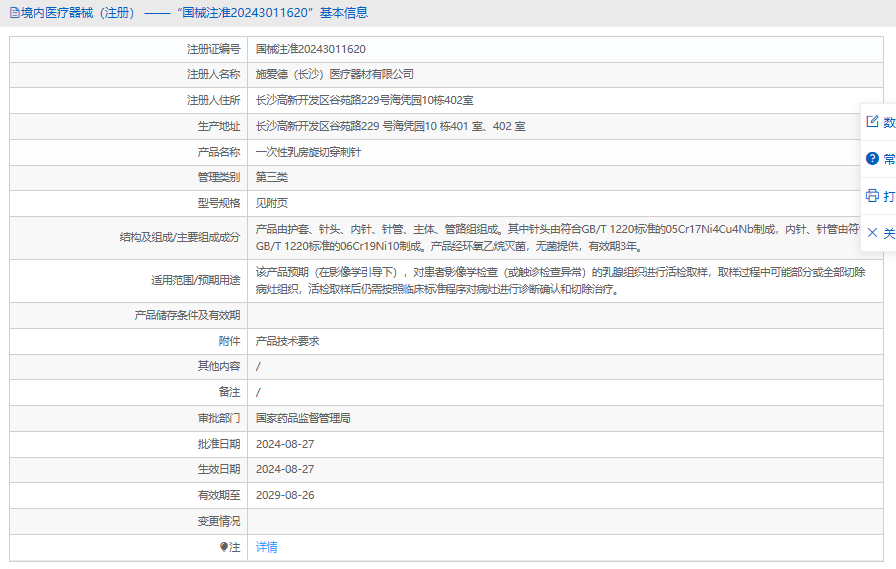Click the X close icon in side panel

[872, 233]
